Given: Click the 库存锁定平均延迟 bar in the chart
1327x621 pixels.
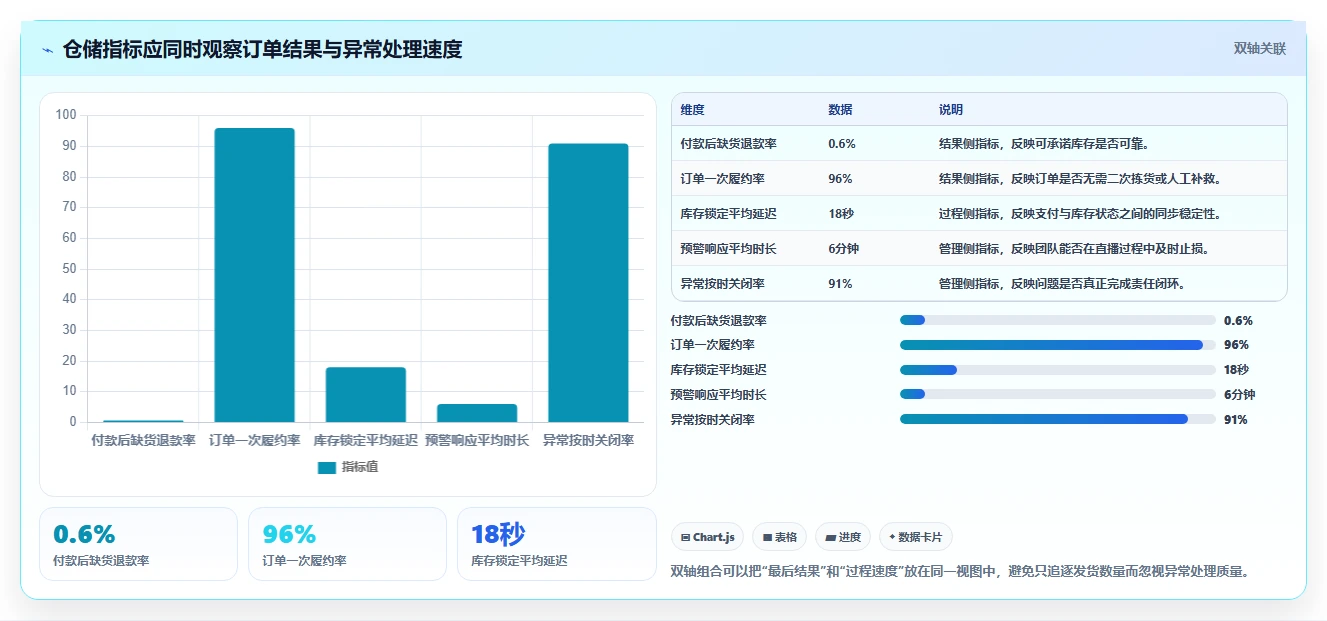Looking at the screenshot, I should pyautogui.click(x=365, y=395).
